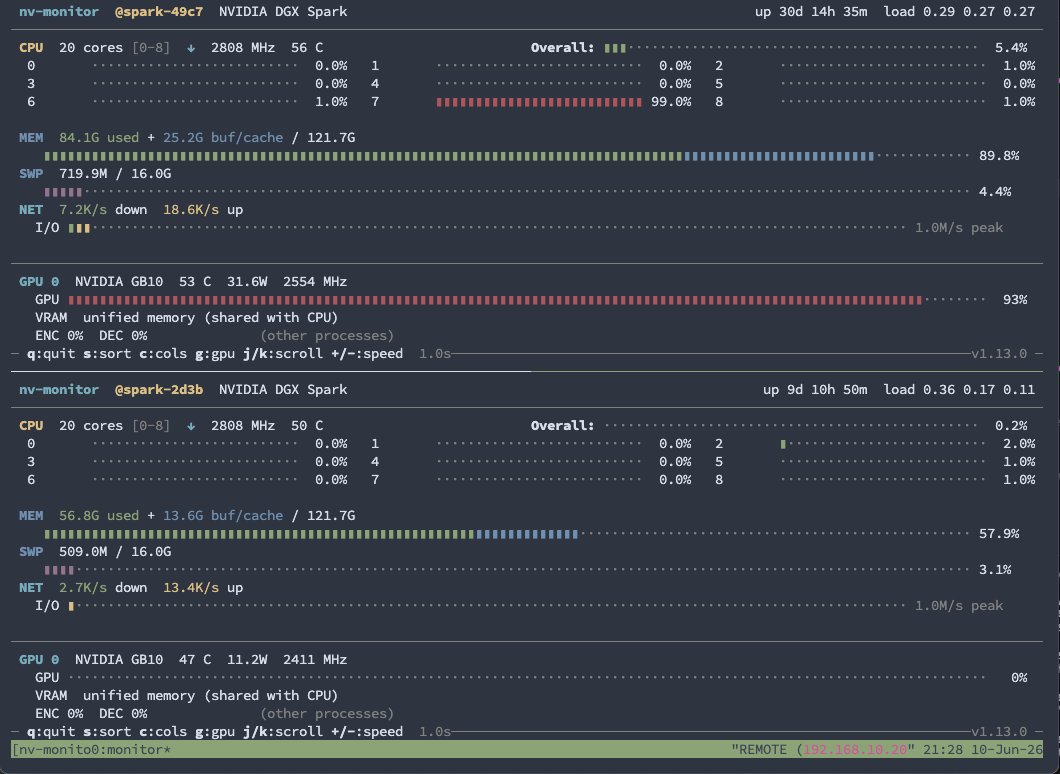
Task: Click the '25.2G buf/cache' value
Action: pyautogui.click(x=223, y=138)
